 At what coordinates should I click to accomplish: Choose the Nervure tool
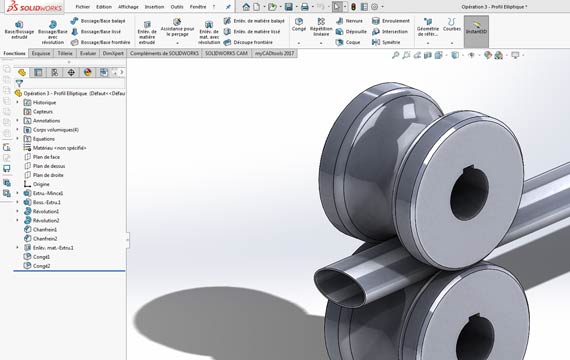pyautogui.click(x=349, y=21)
